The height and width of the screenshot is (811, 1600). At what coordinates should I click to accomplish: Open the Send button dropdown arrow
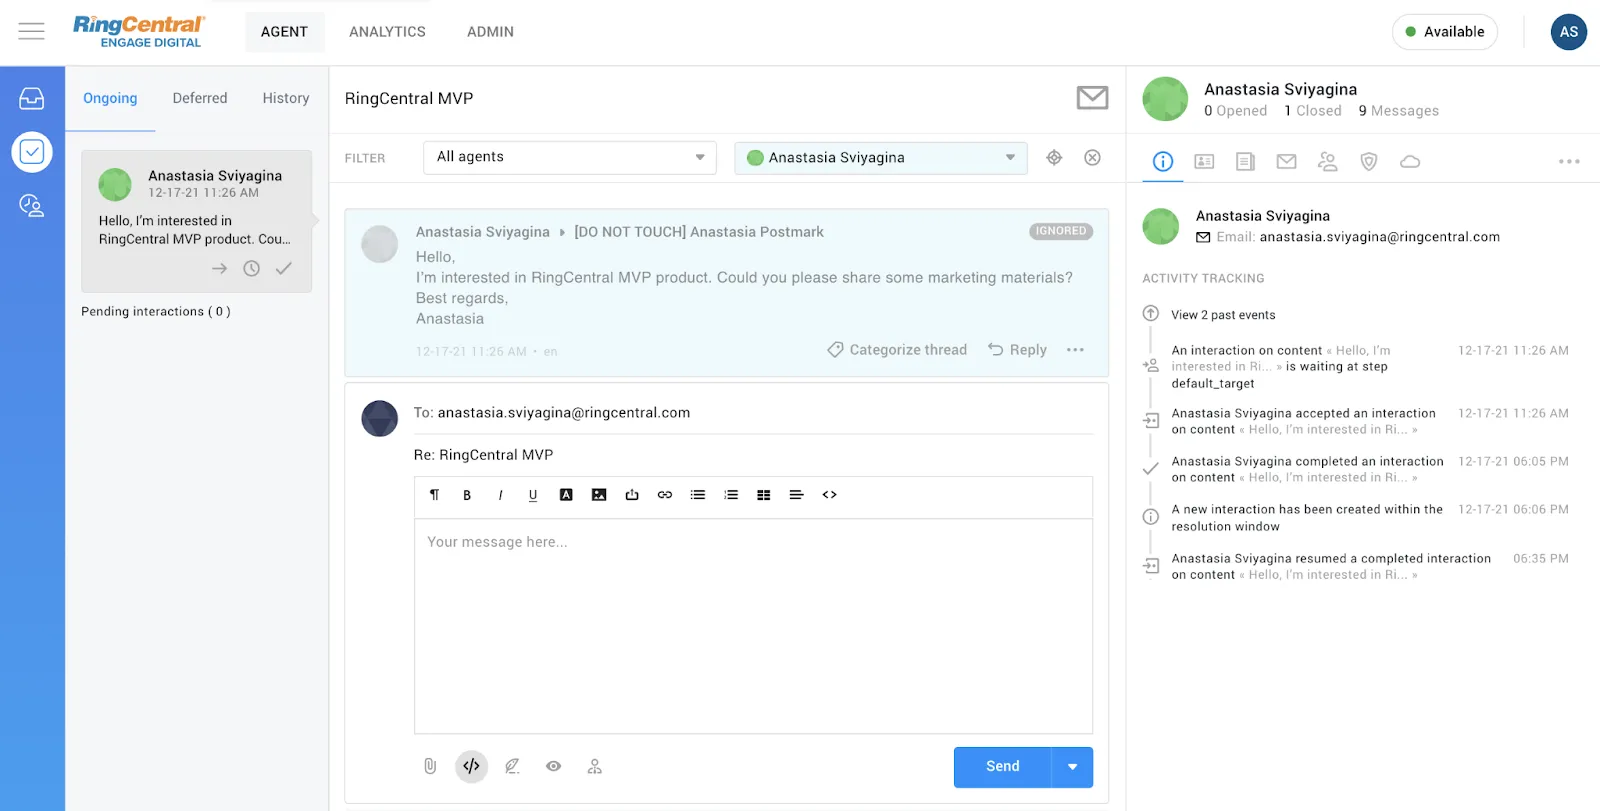(1072, 767)
